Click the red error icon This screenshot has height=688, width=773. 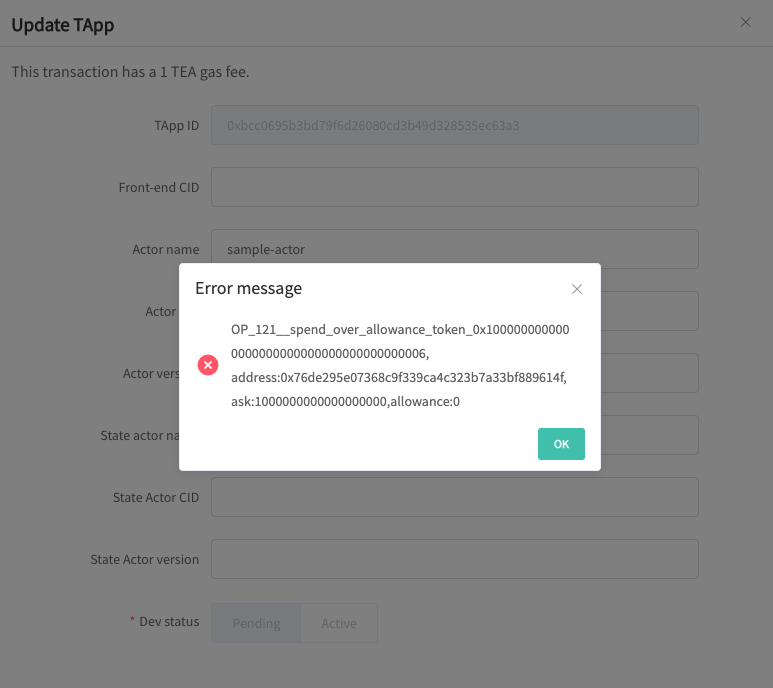tap(208, 365)
